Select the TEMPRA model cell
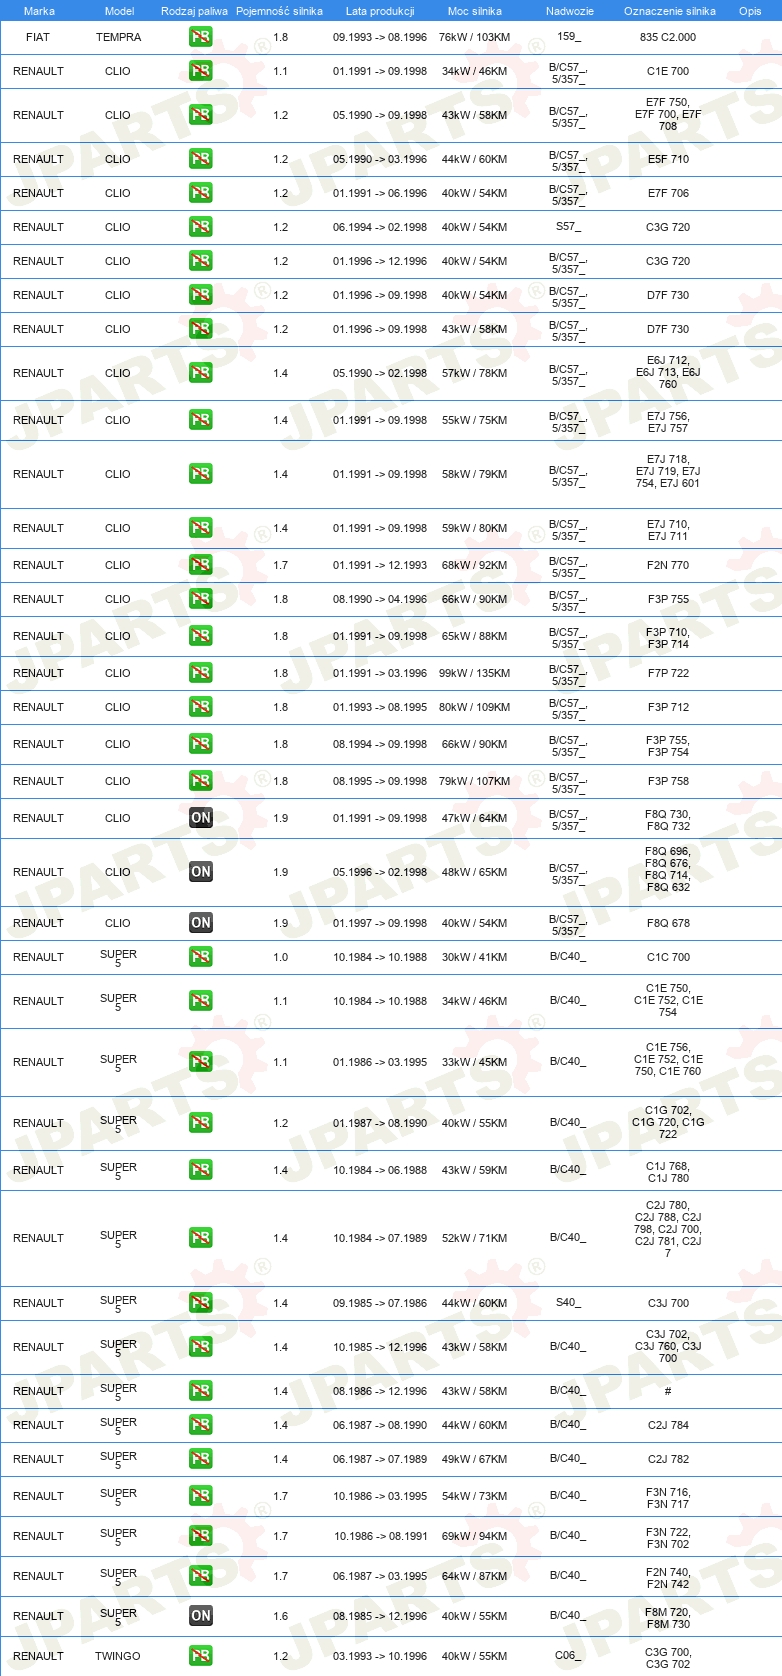This screenshot has width=782, height=1676. 118,37
